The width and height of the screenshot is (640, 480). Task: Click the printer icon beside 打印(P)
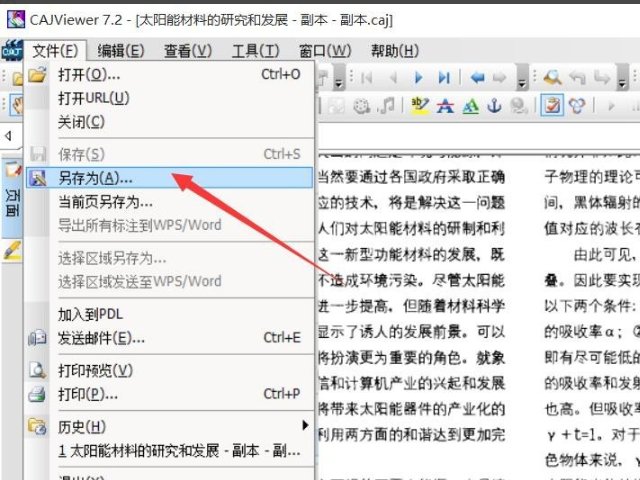(37, 394)
